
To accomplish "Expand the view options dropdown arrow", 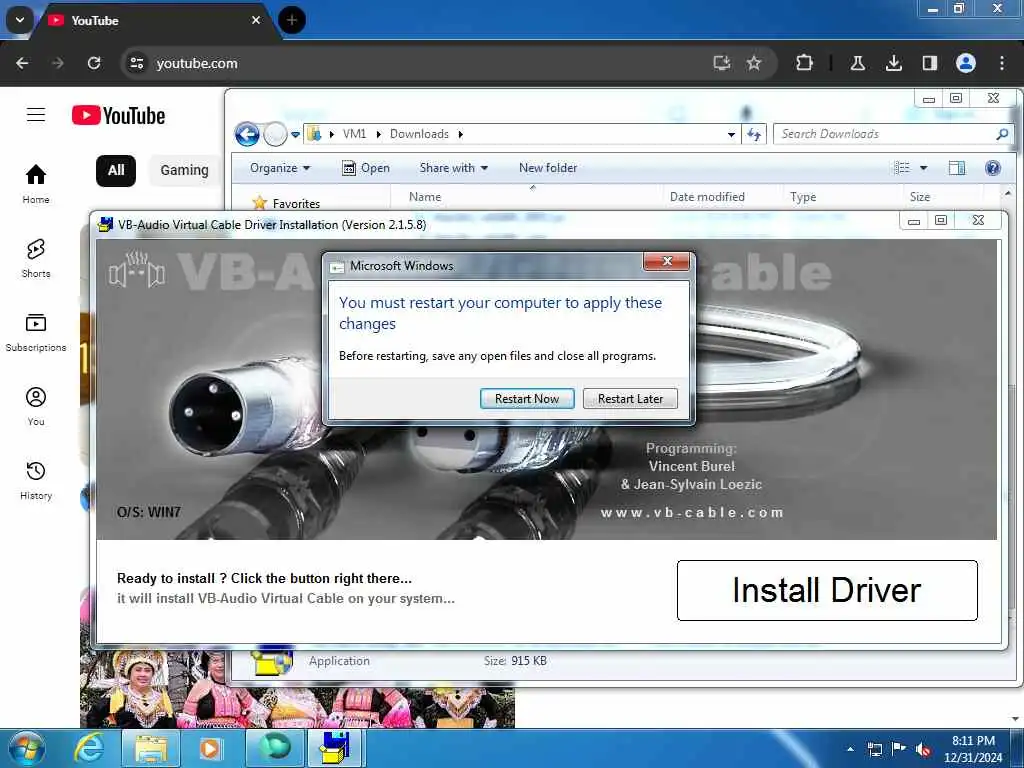I will [x=923, y=168].
